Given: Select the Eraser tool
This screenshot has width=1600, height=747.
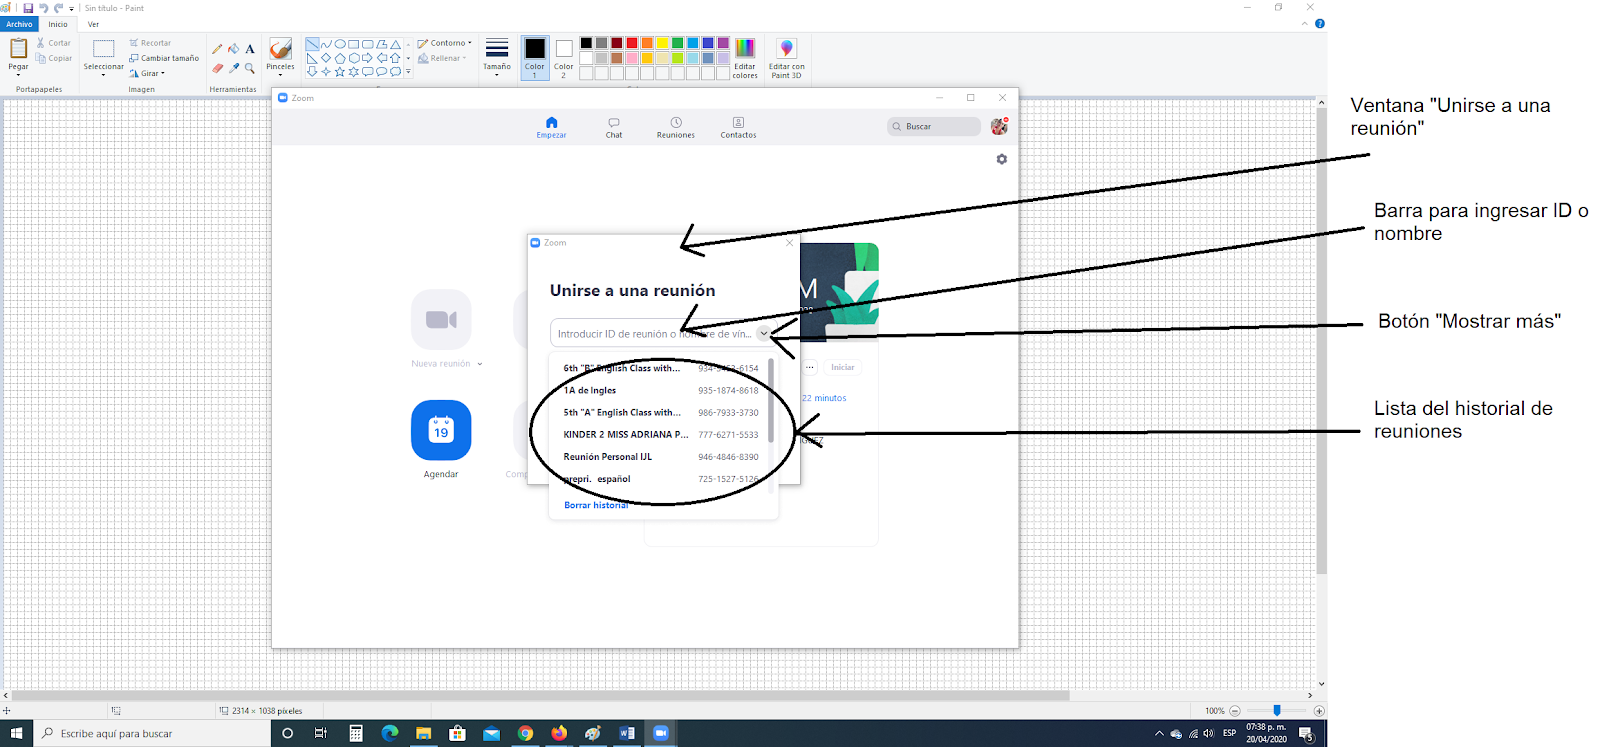Looking at the screenshot, I should [x=217, y=68].
